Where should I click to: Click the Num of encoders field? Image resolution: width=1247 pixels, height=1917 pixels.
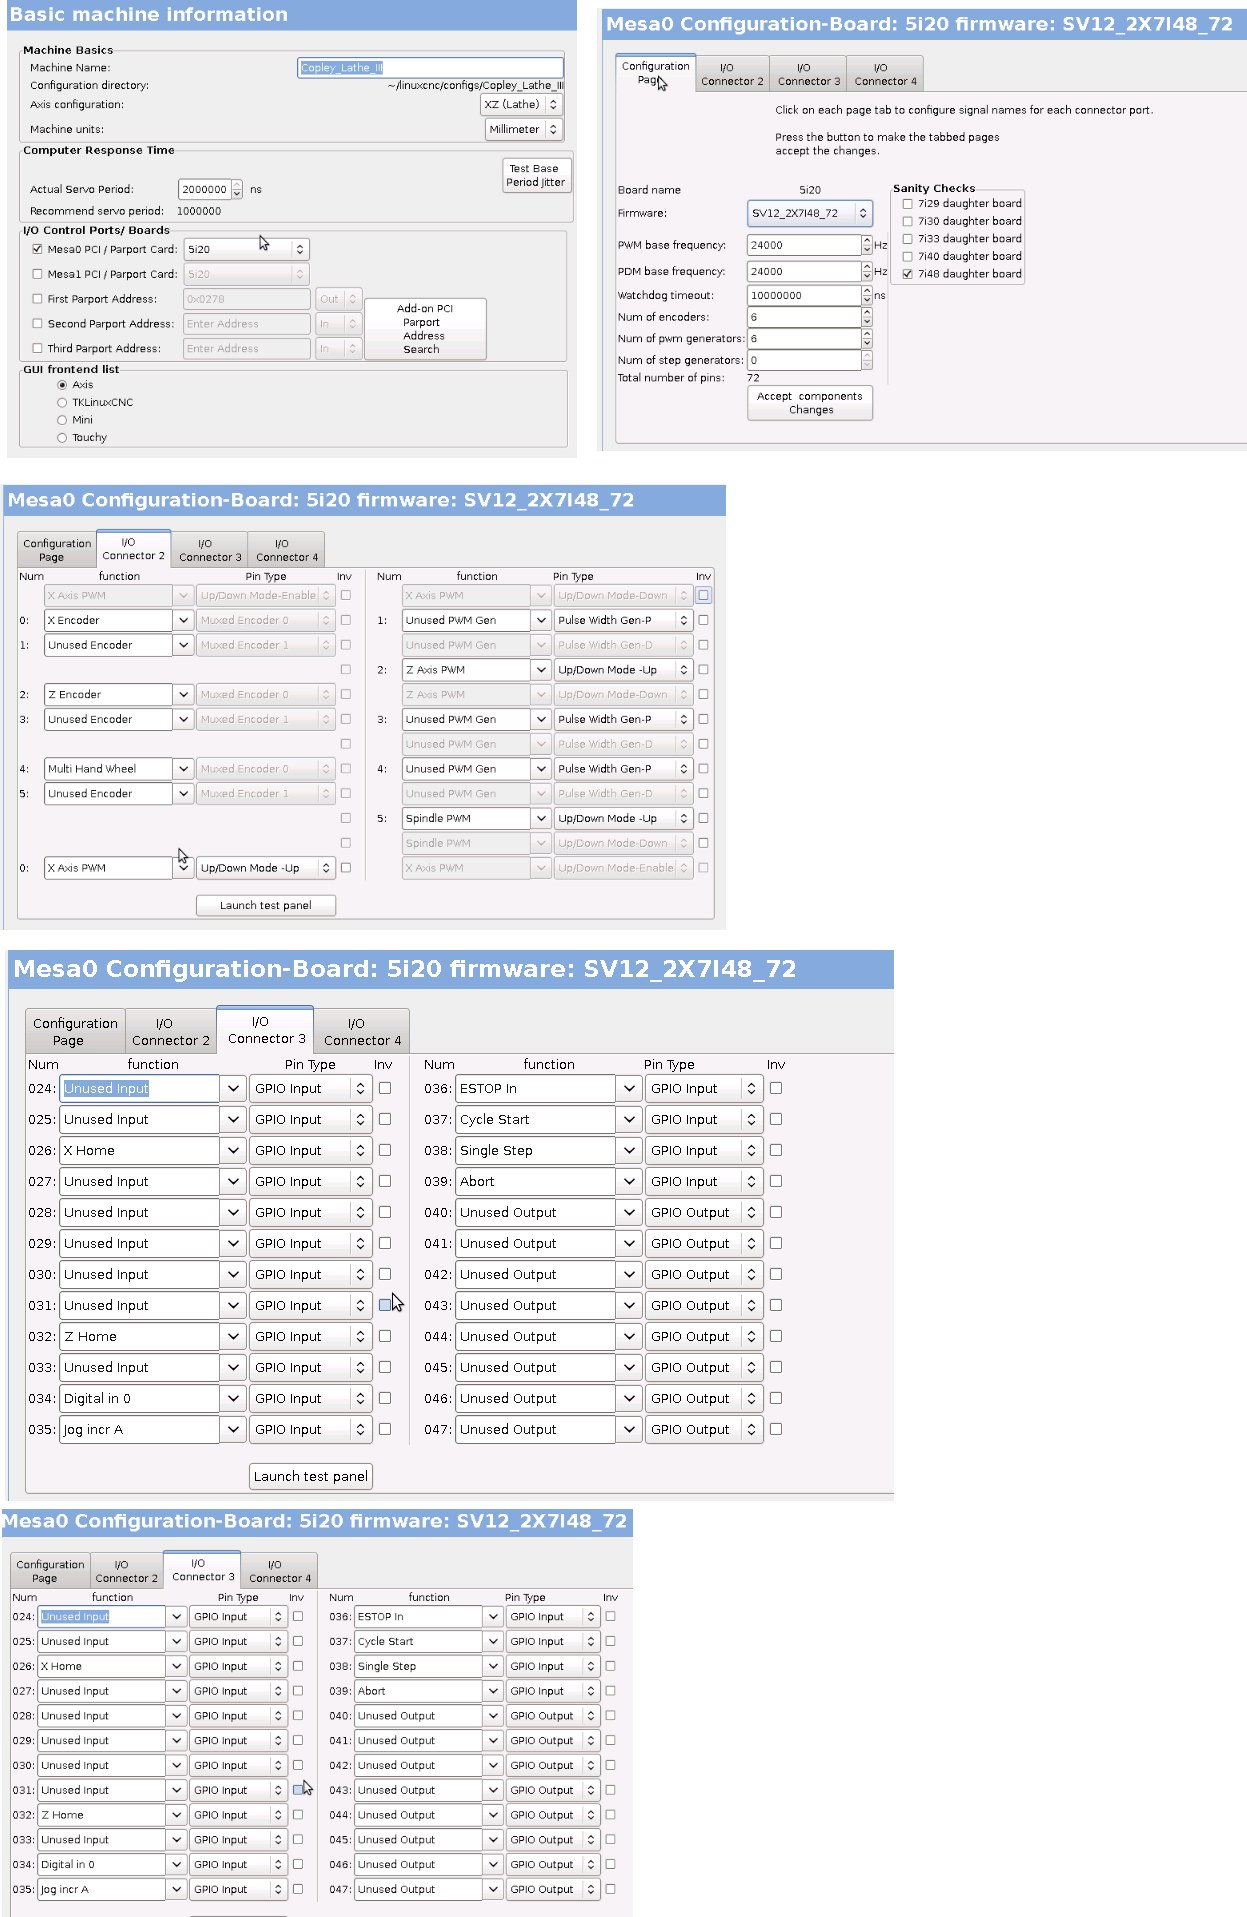click(x=804, y=317)
